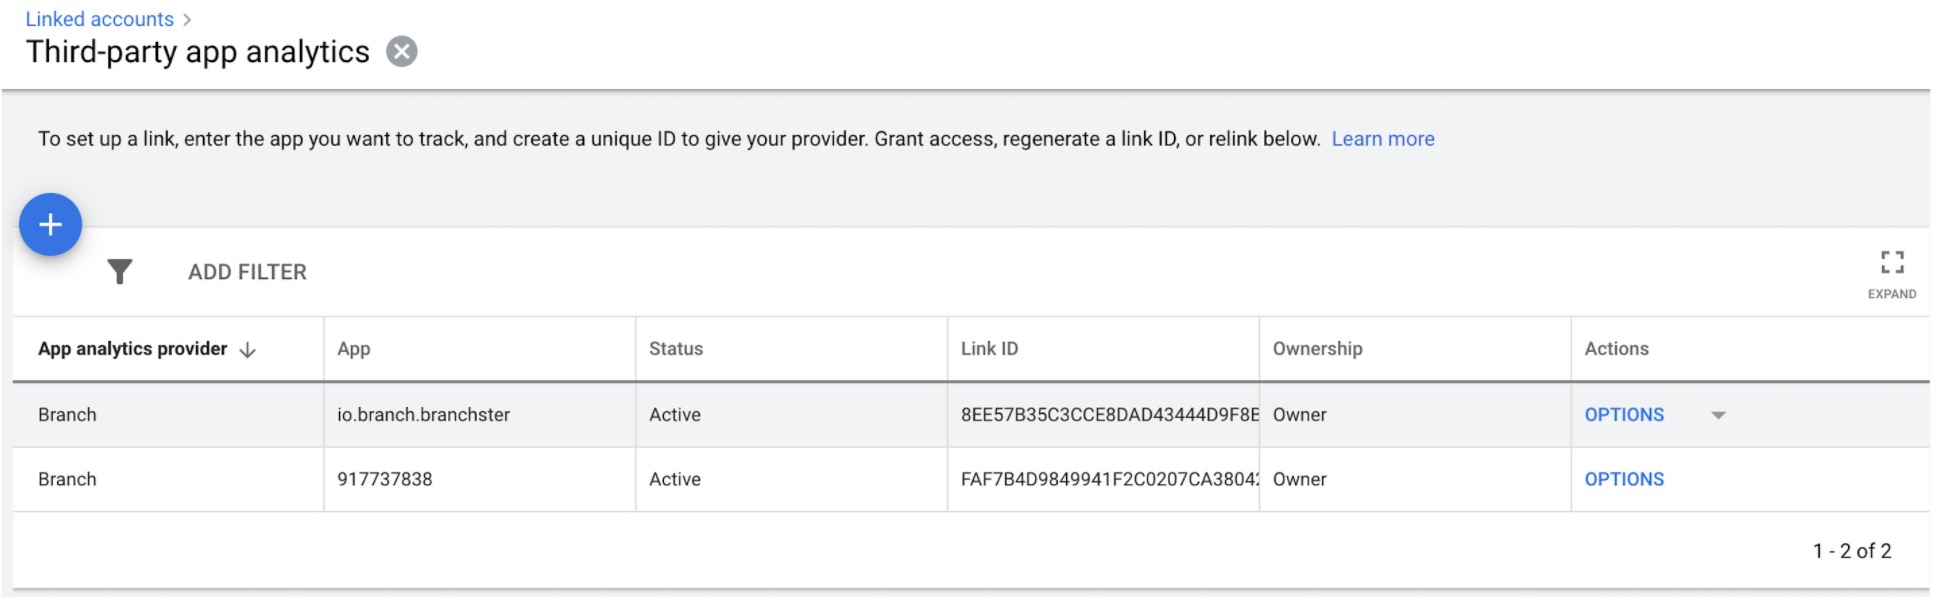Click the 917737838 app cell

[x=384, y=479]
